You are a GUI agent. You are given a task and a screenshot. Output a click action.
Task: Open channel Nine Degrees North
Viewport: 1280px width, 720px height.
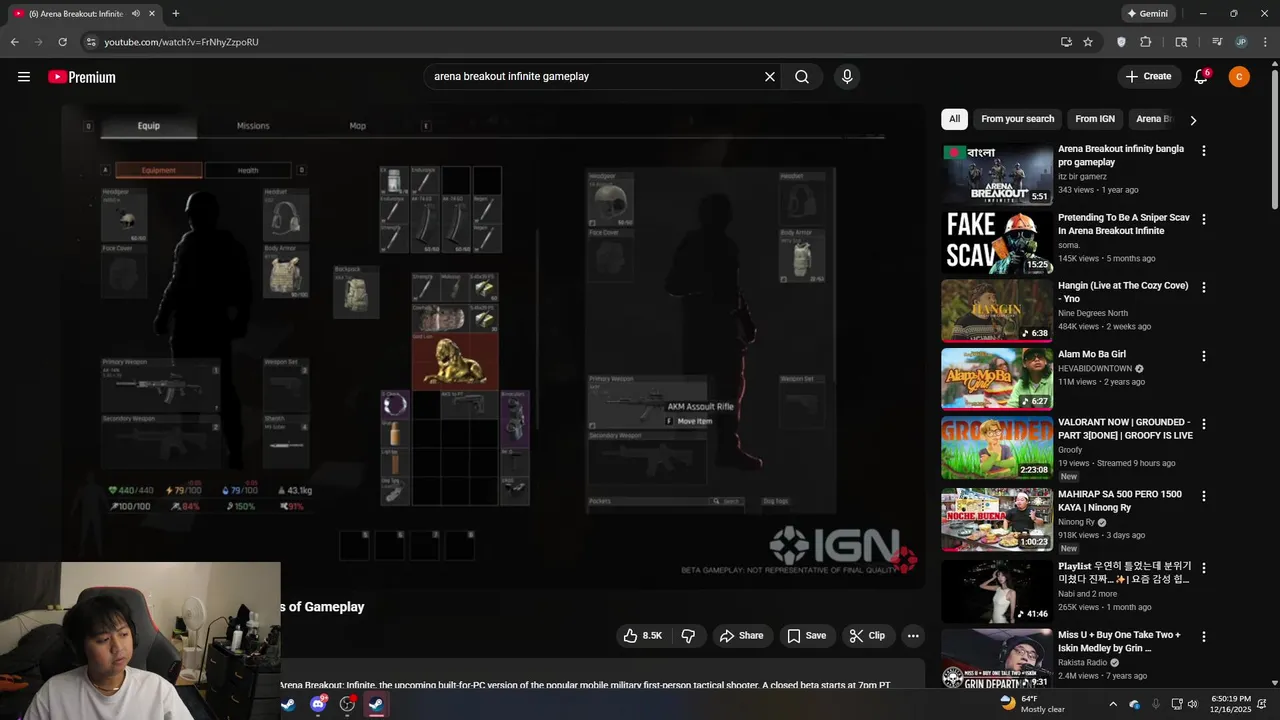click(1093, 313)
